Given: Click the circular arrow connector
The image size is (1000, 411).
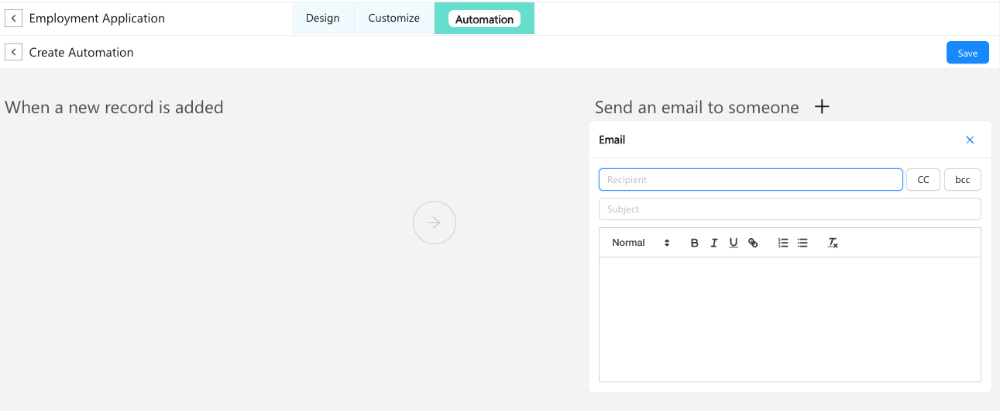Looking at the screenshot, I should click(434, 223).
